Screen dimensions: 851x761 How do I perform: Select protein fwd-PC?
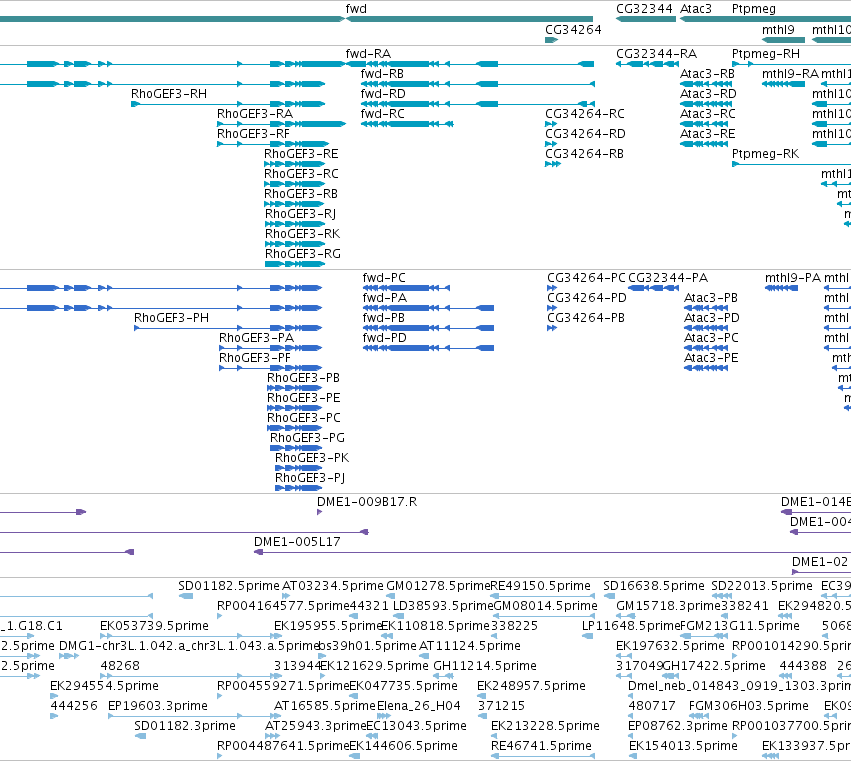pos(406,288)
